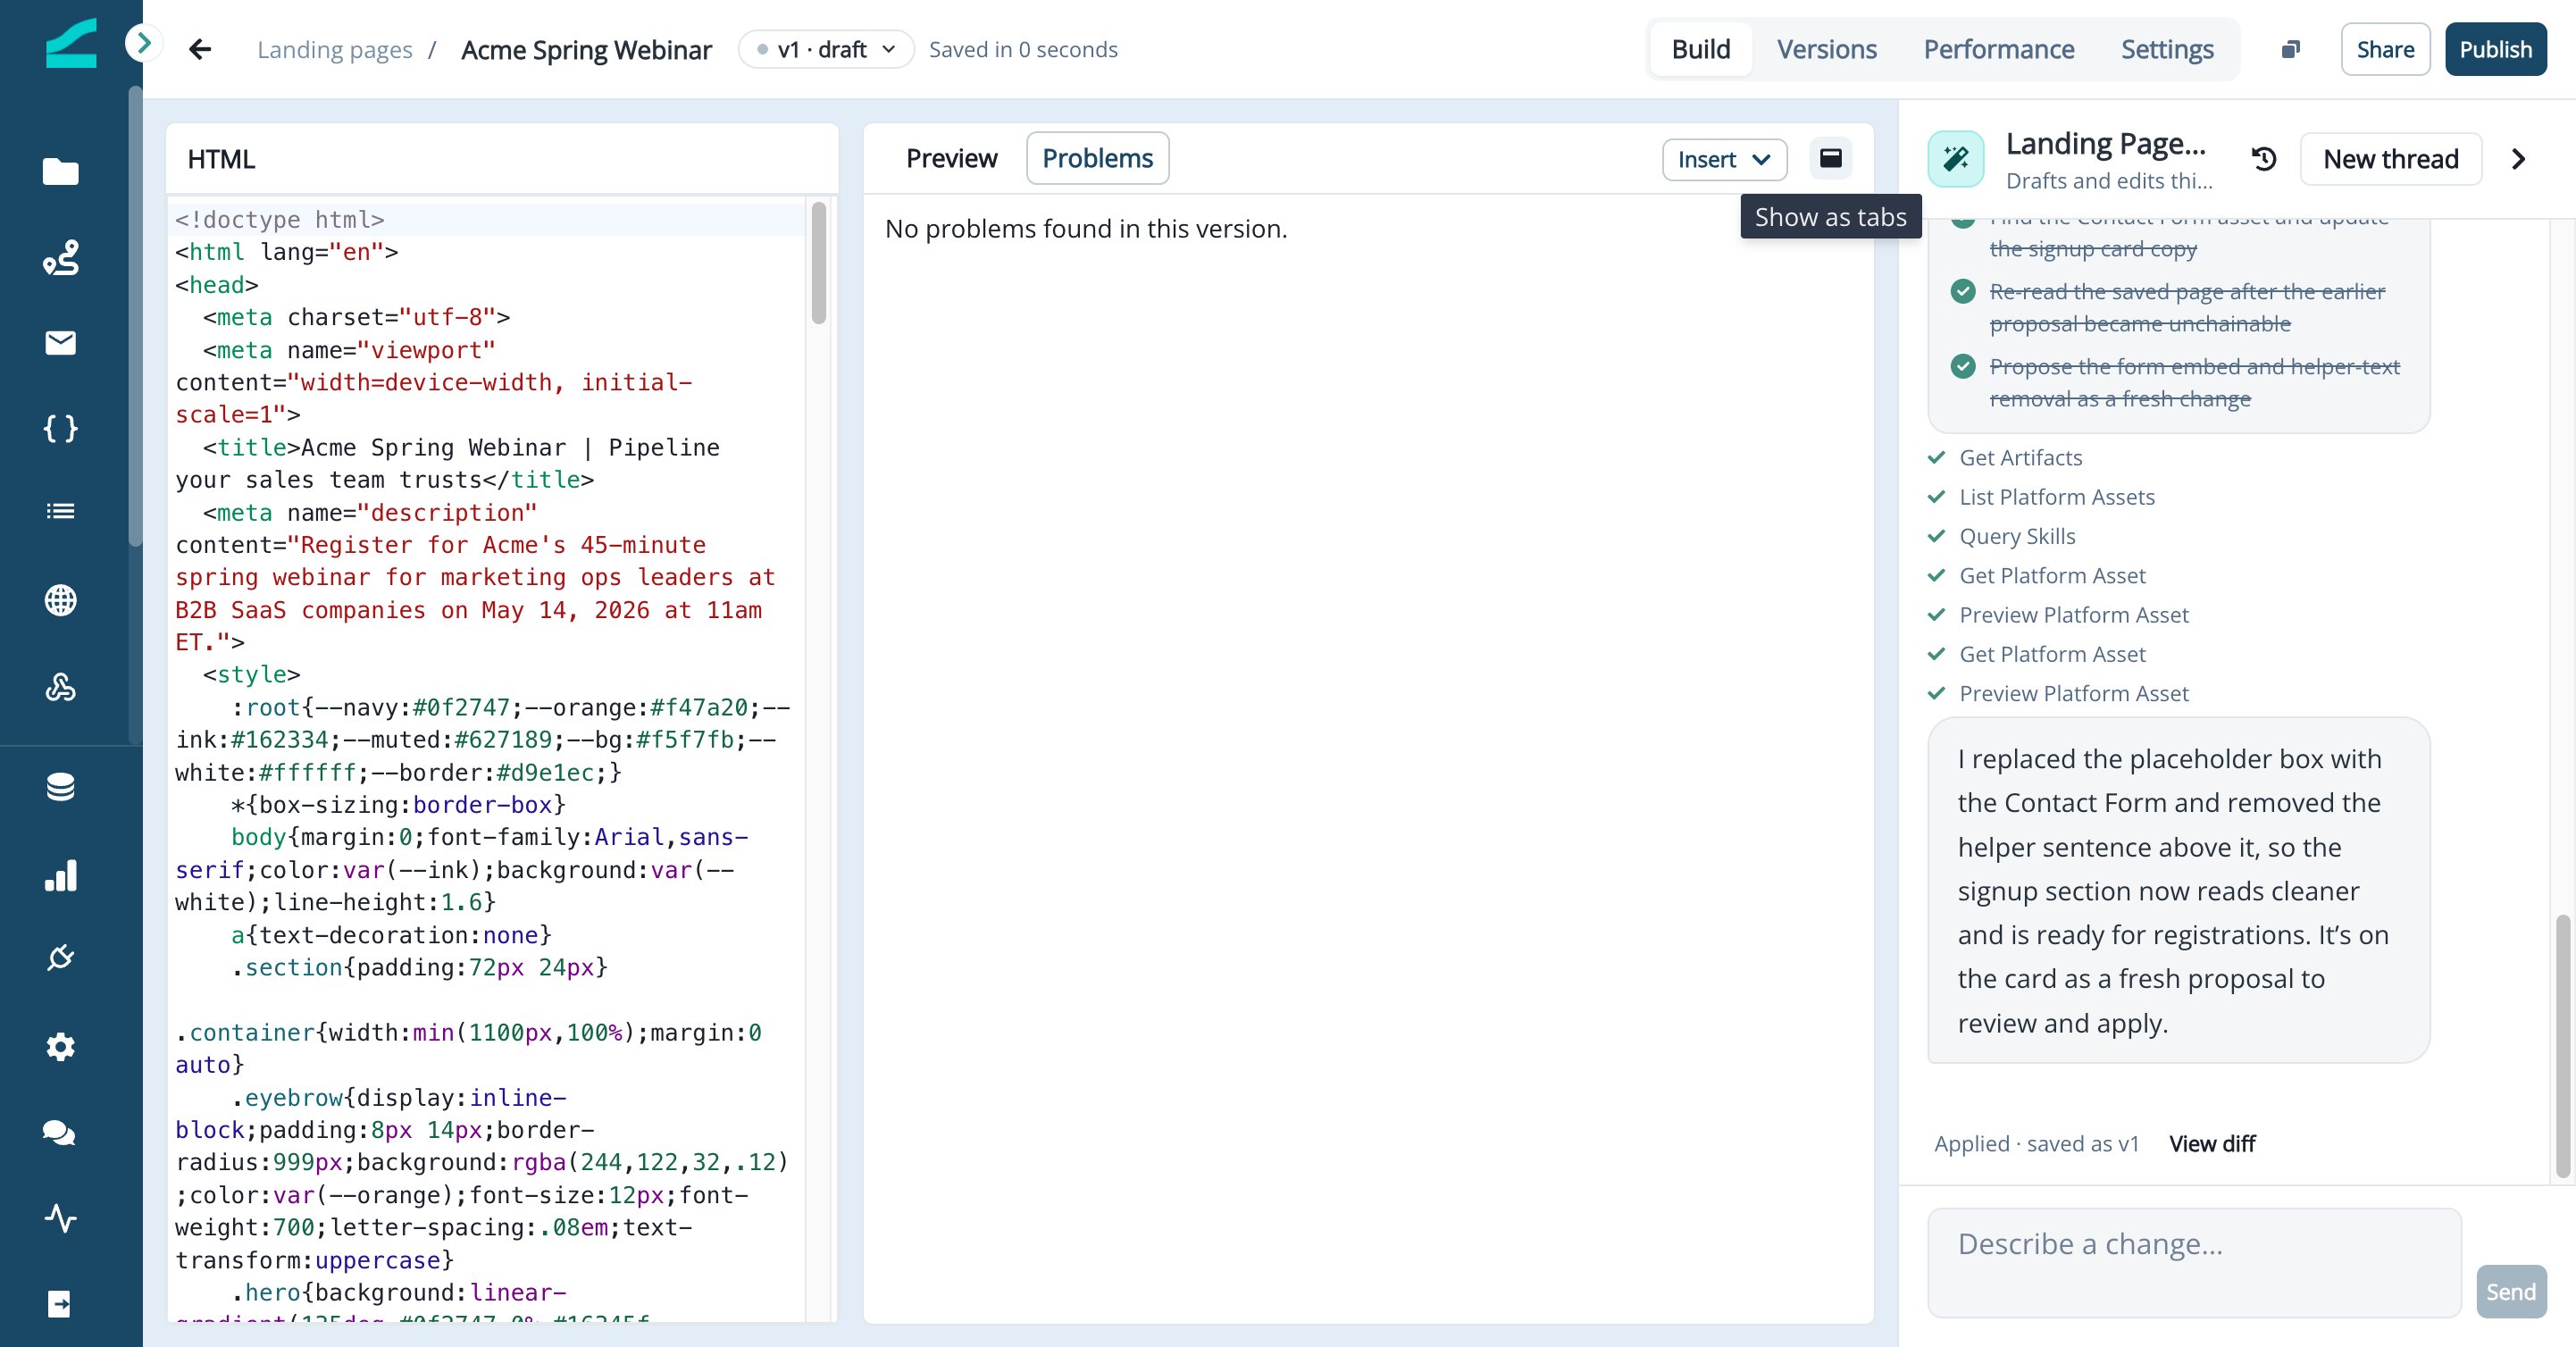Collapse the assistant panel with right chevron
The width and height of the screenshot is (2576, 1347).
pyautogui.click(x=2519, y=159)
